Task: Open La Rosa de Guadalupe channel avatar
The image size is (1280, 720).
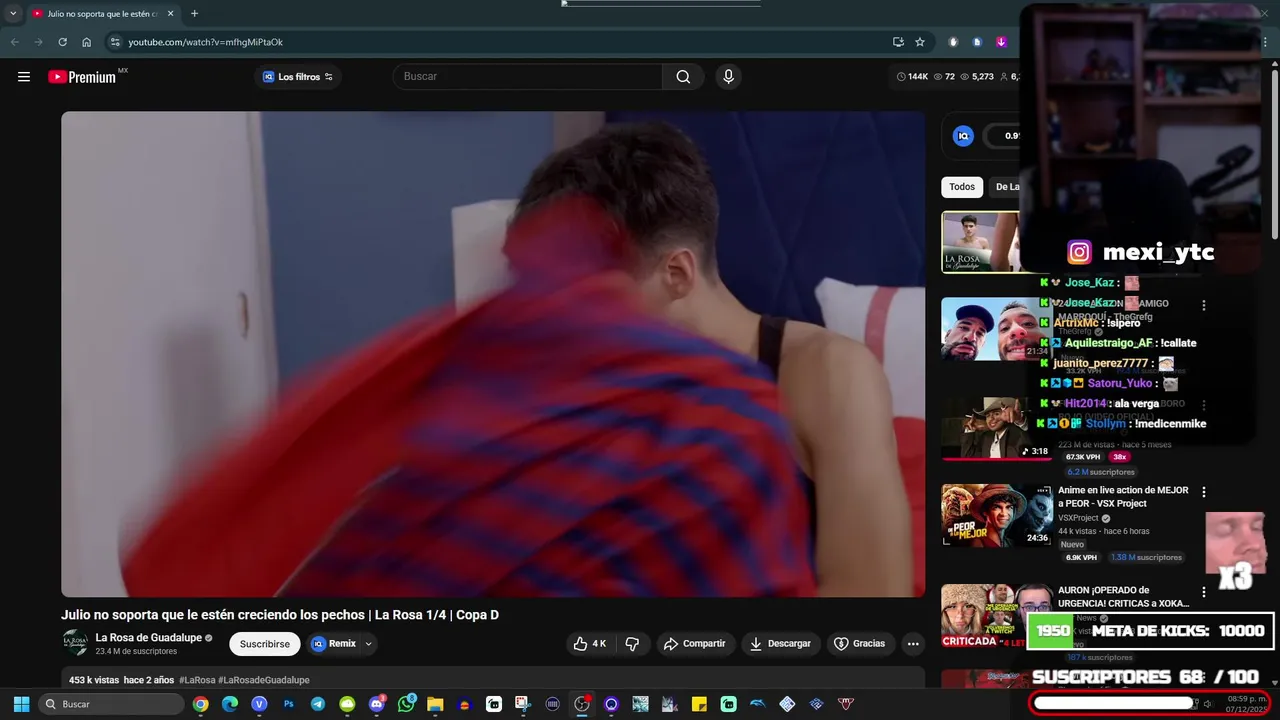Action: (x=75, y=643)
